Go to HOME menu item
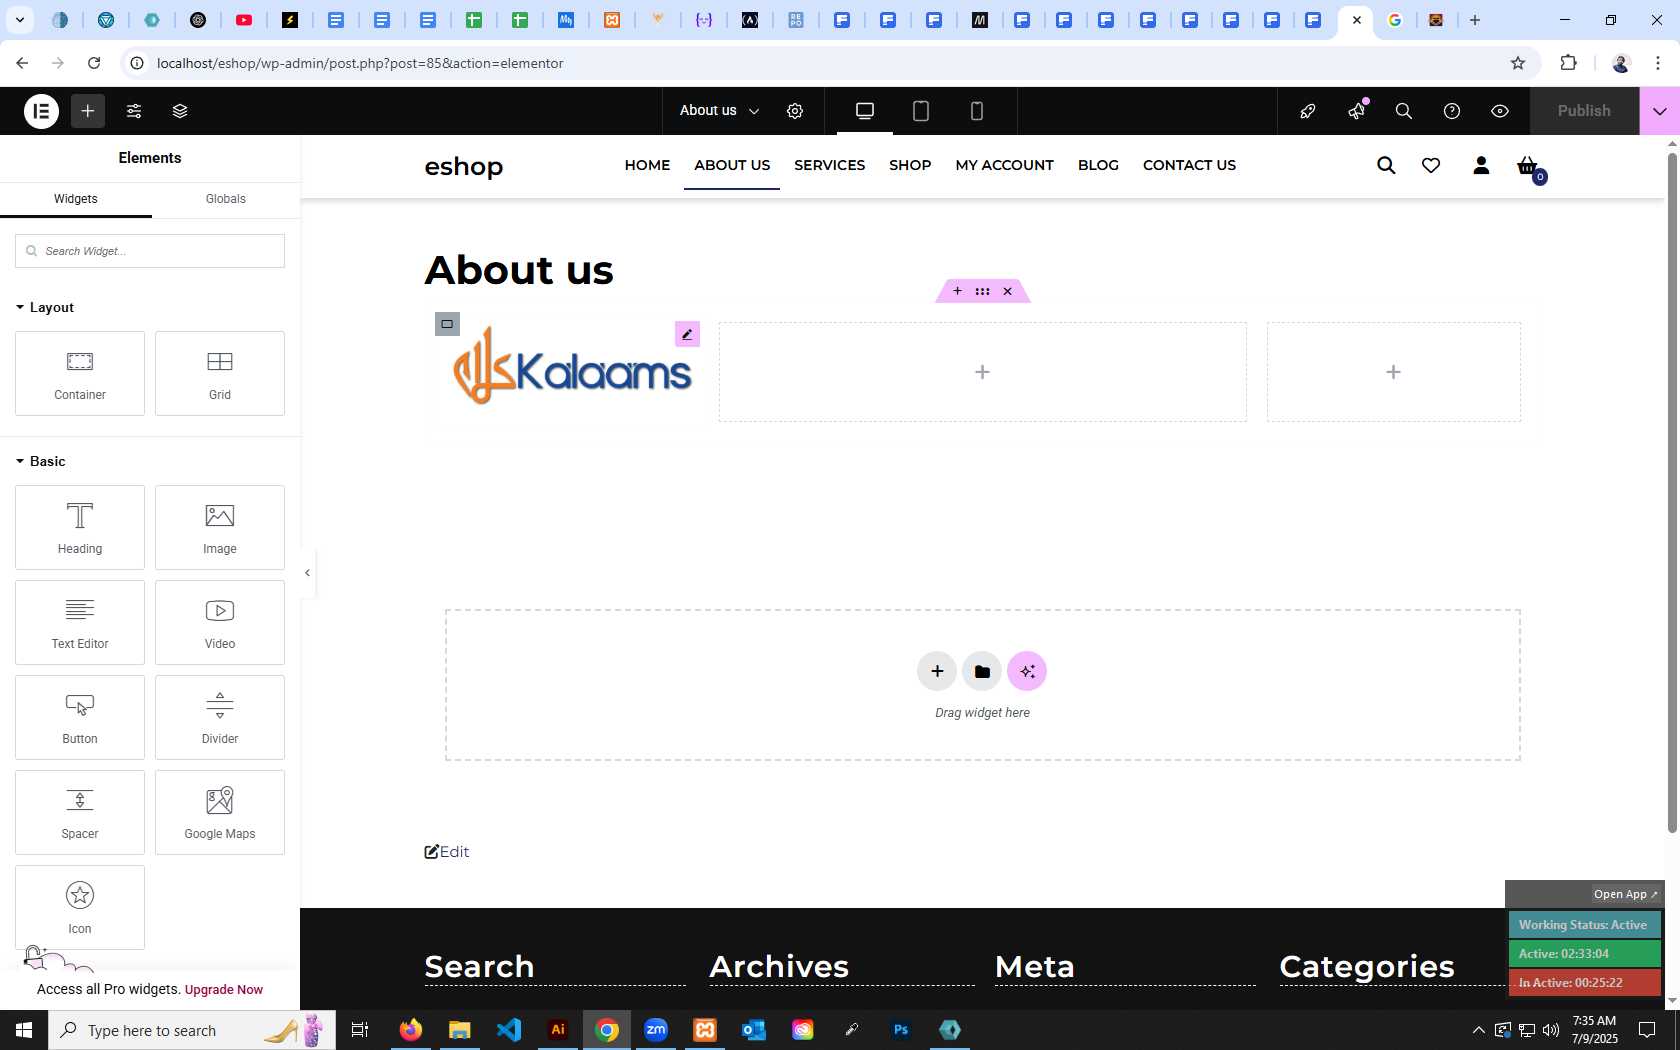 (x=647, y=165)
